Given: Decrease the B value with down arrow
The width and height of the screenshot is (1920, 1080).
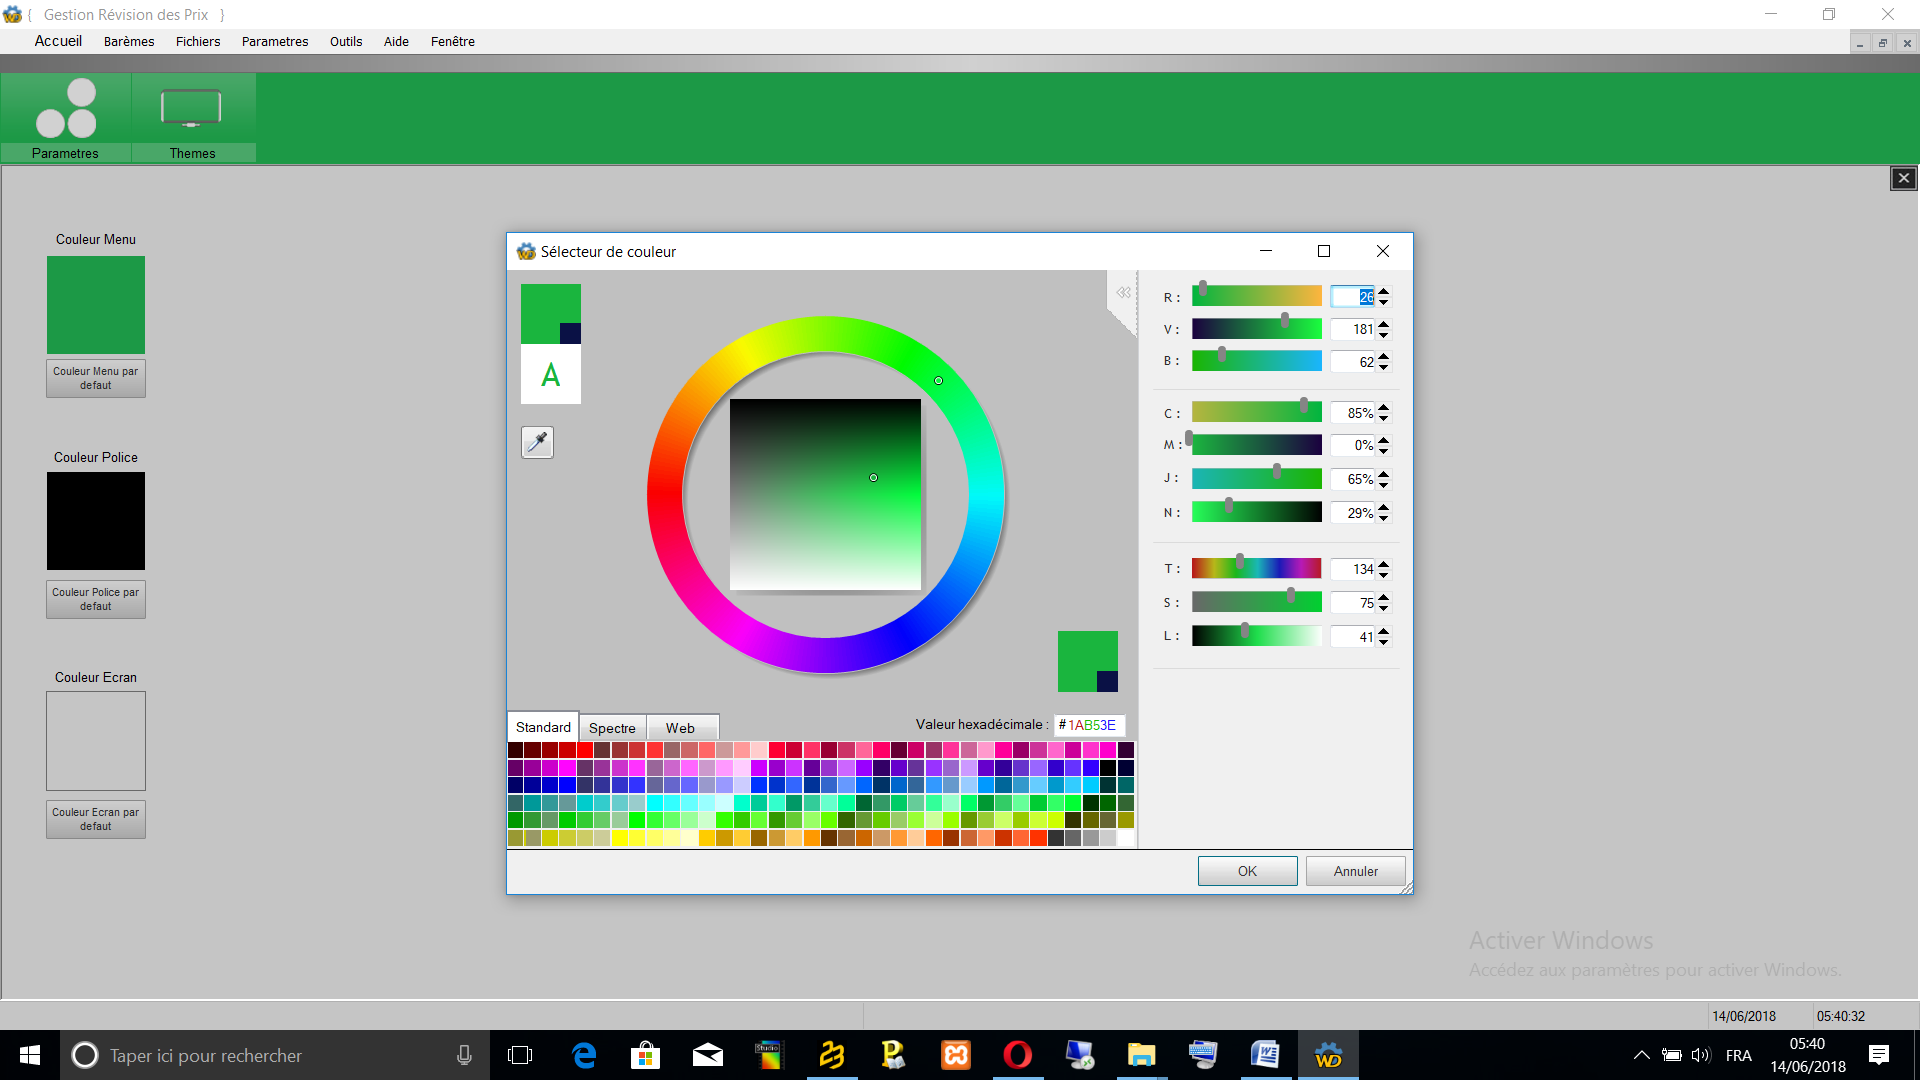Looking at the screenshot, I should pos(1384,367).
